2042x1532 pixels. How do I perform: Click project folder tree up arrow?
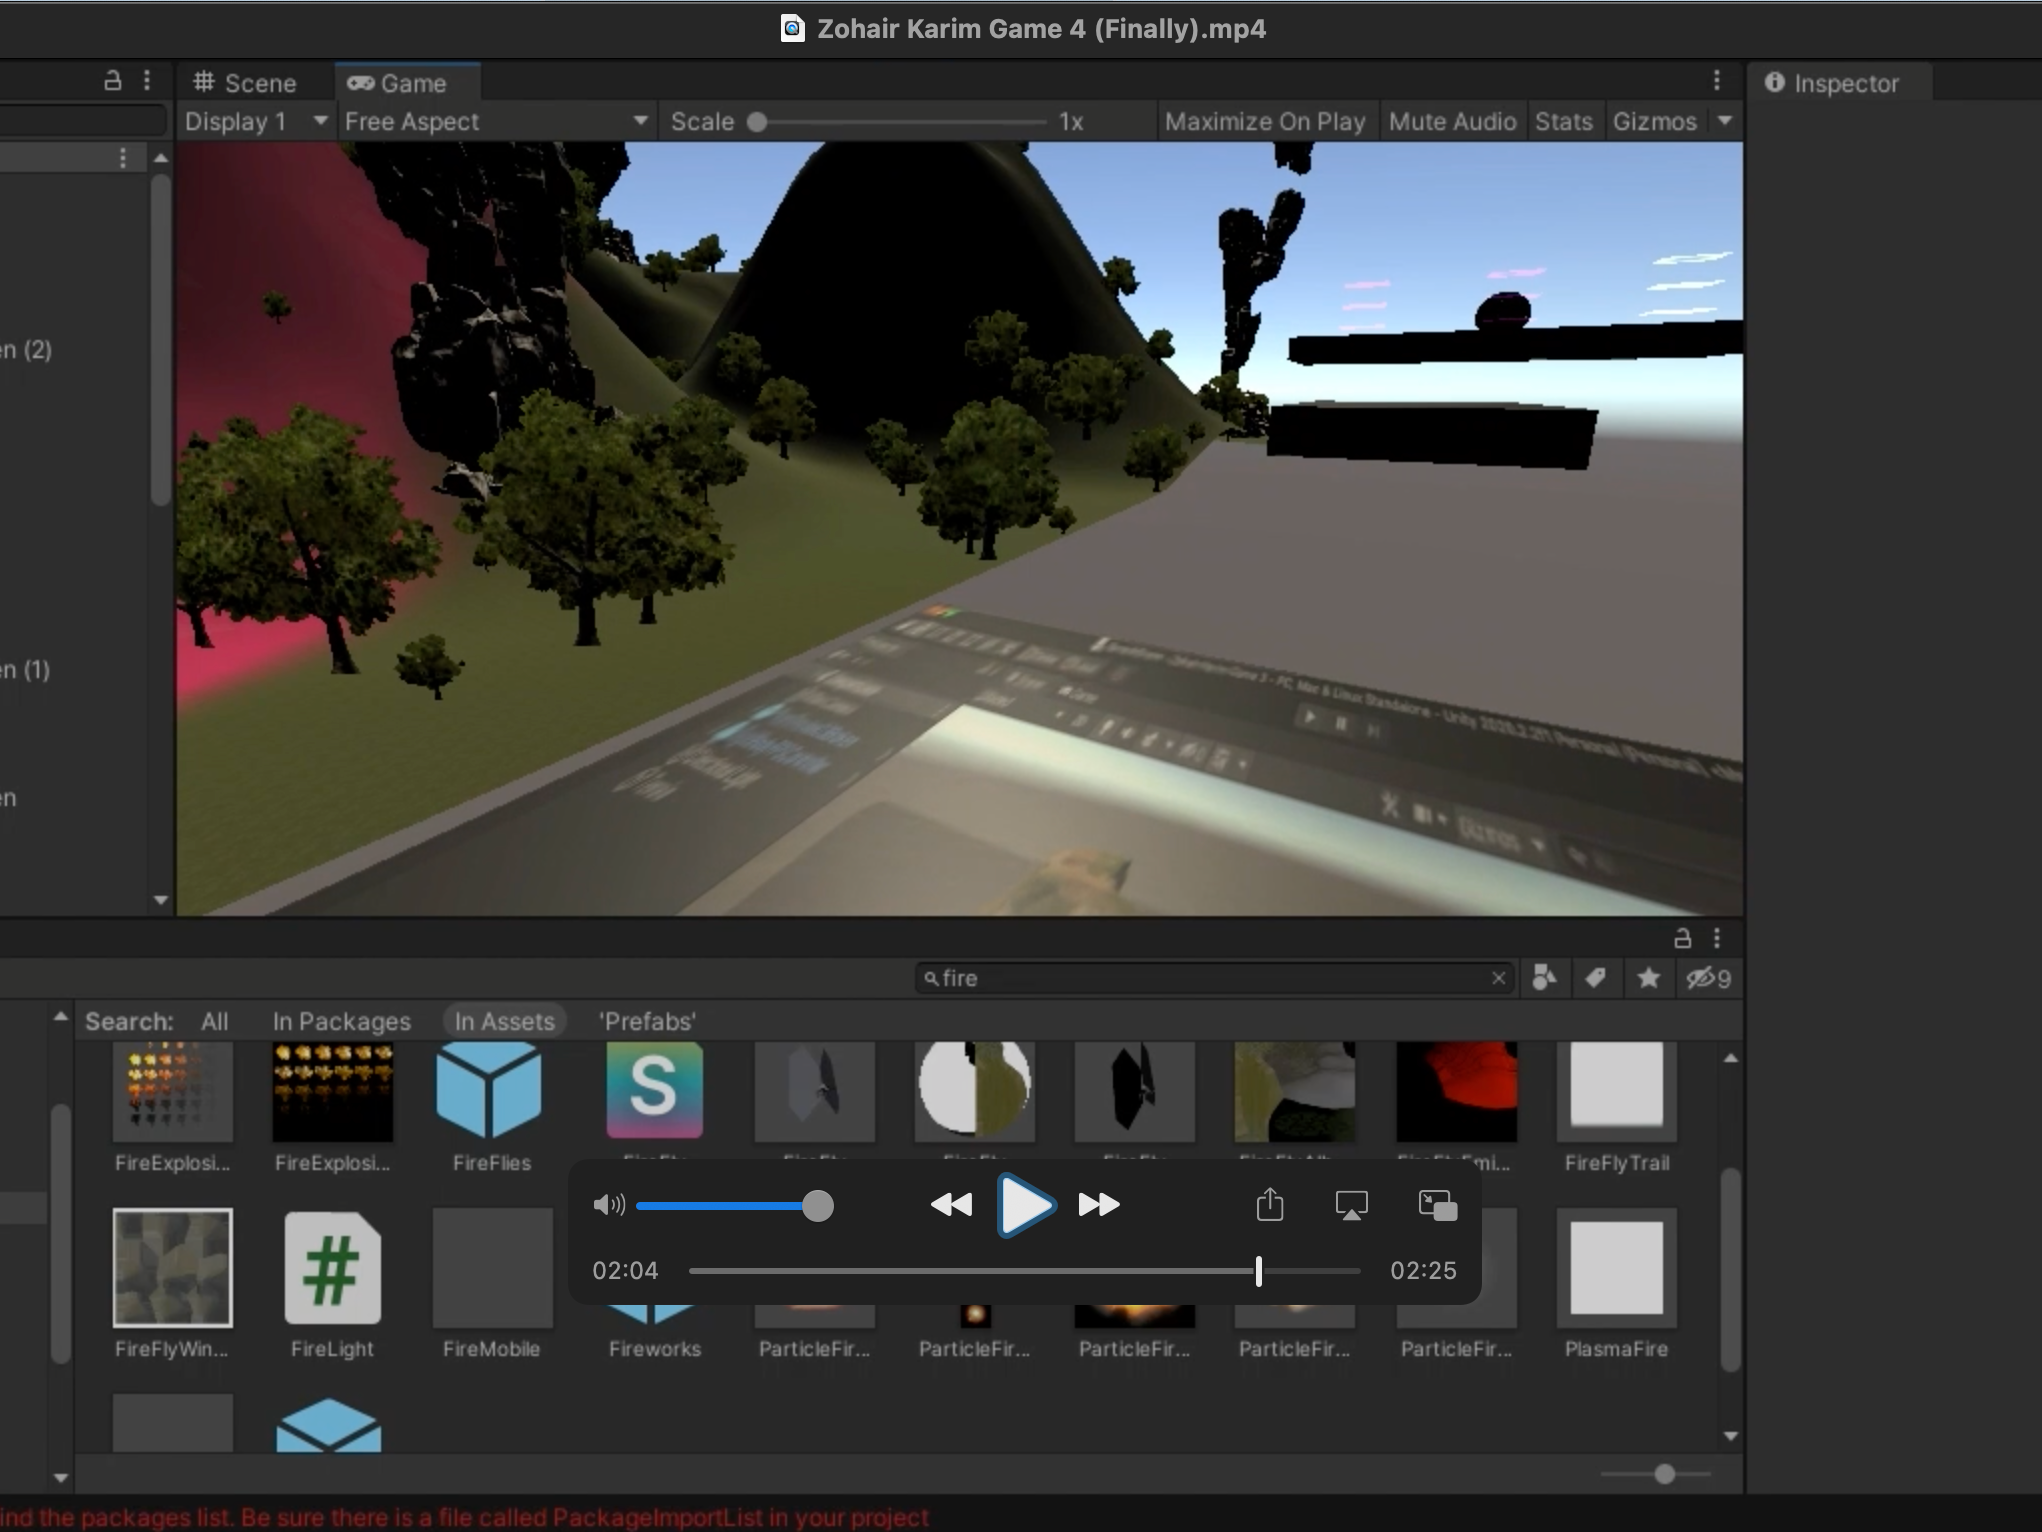[x=60, y=1016]
